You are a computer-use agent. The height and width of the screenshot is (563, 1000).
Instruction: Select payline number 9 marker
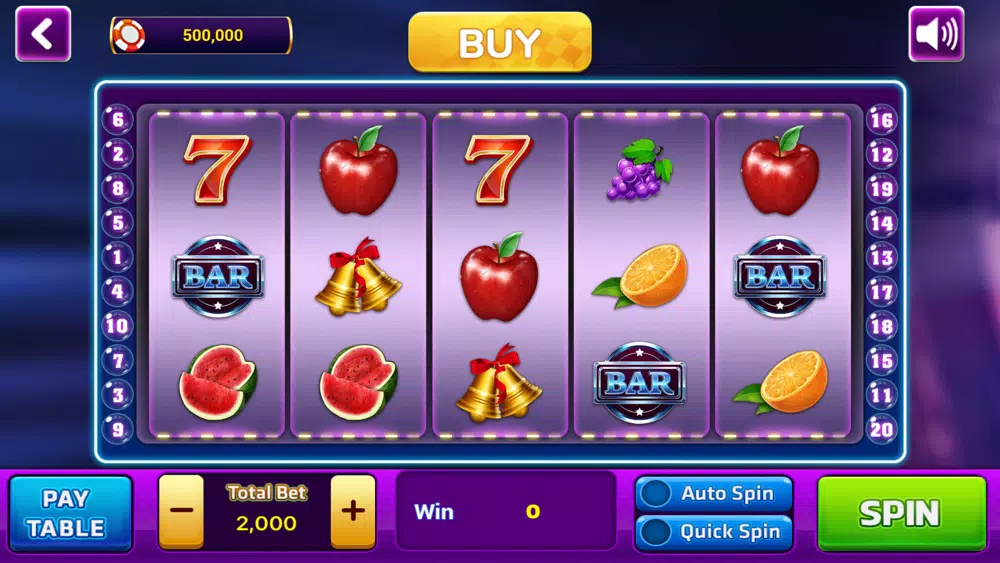click(x=118, y=429)
